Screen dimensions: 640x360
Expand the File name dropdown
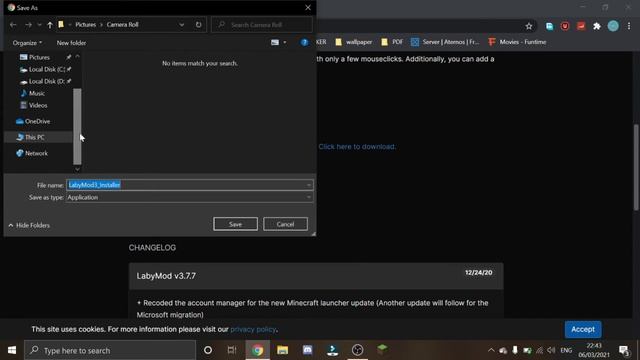point(309,185)
